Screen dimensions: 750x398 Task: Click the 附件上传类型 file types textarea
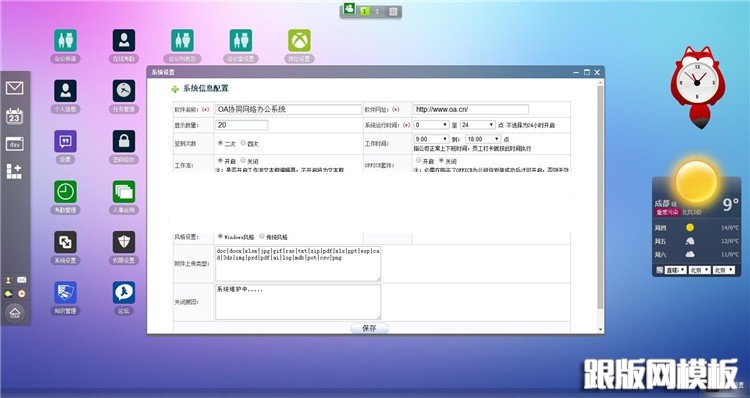[298, 264]
